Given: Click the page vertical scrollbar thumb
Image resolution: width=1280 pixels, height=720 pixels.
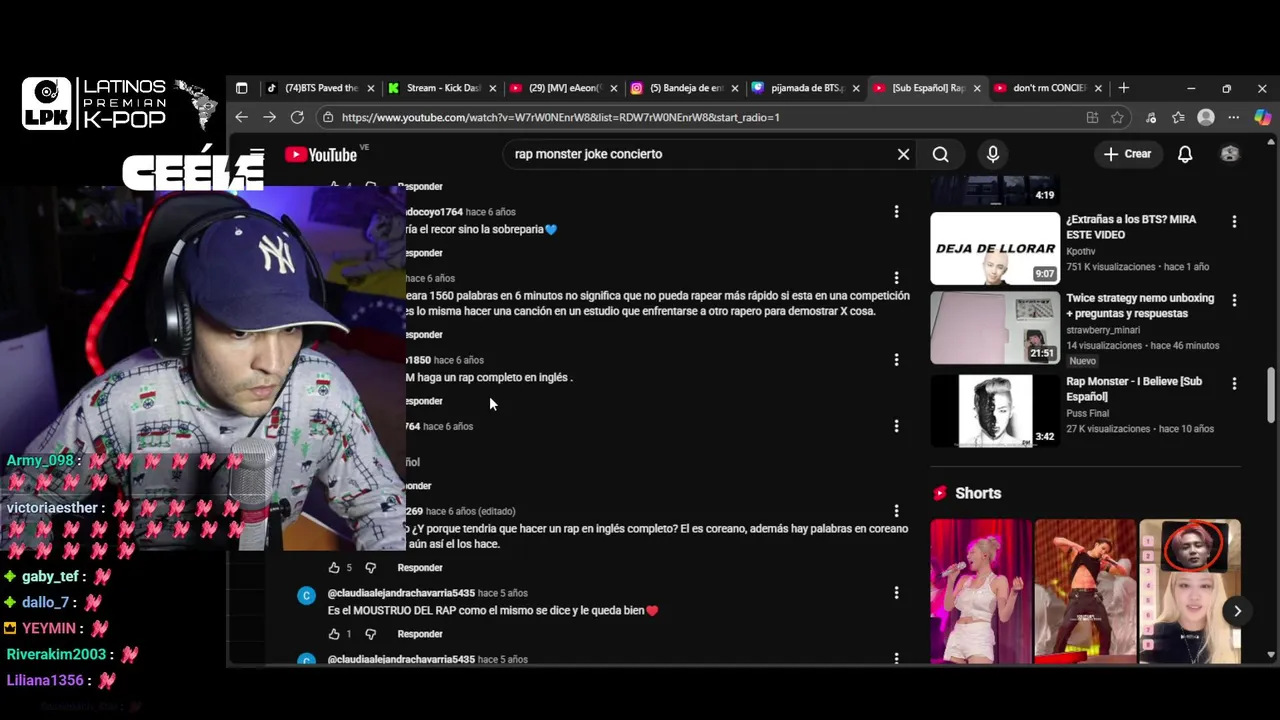Looking at the screenshot, I should pyautogui.click(x=1271, y=396).
